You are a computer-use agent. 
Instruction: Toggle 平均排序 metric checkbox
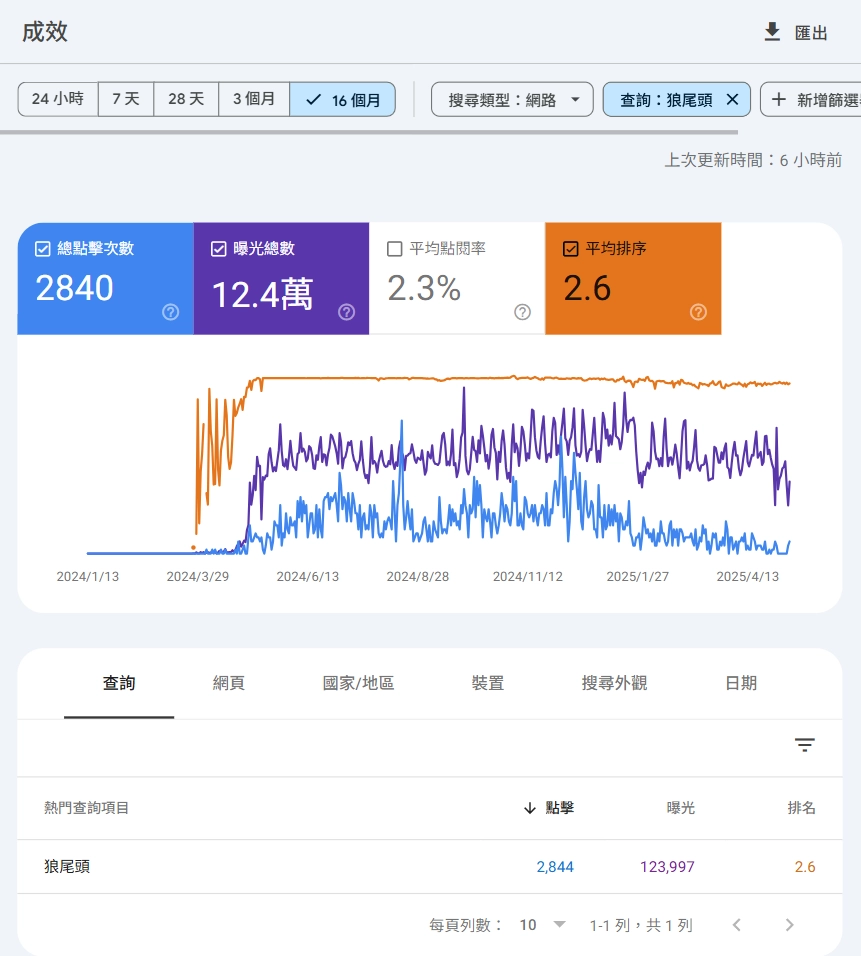tap(570, 249)
